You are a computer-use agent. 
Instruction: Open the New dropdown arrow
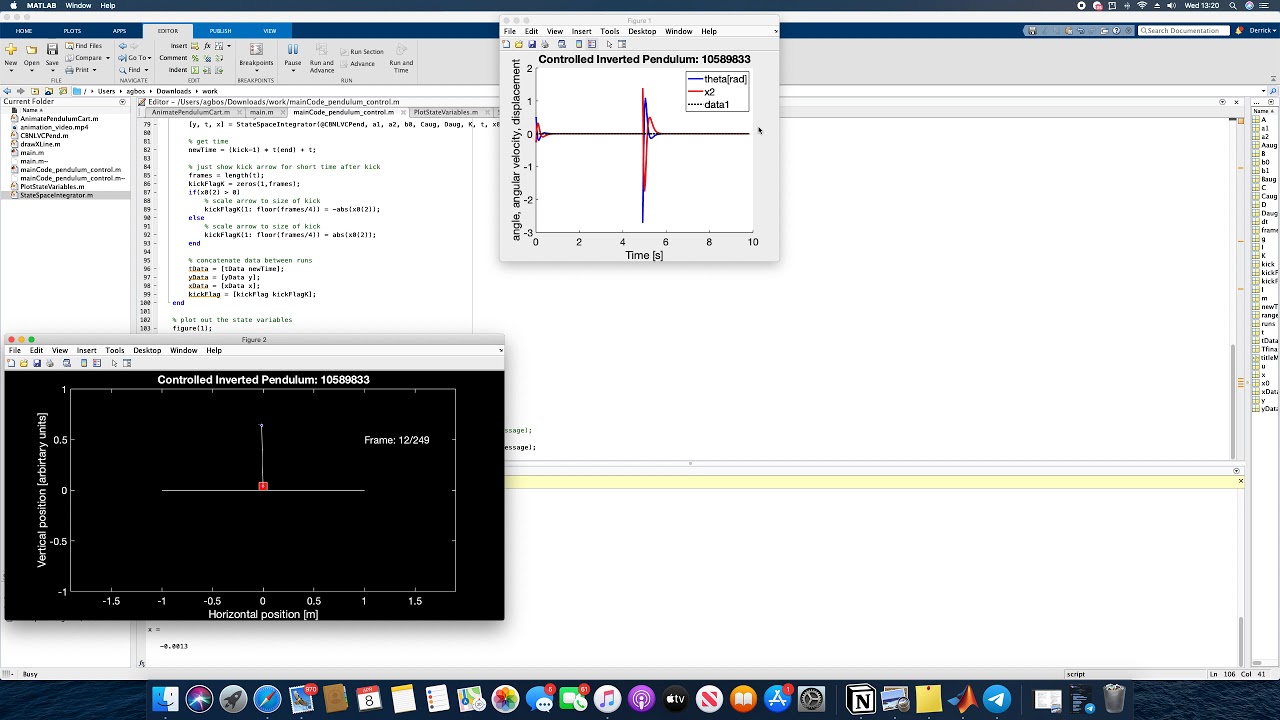tap(10, 70)
